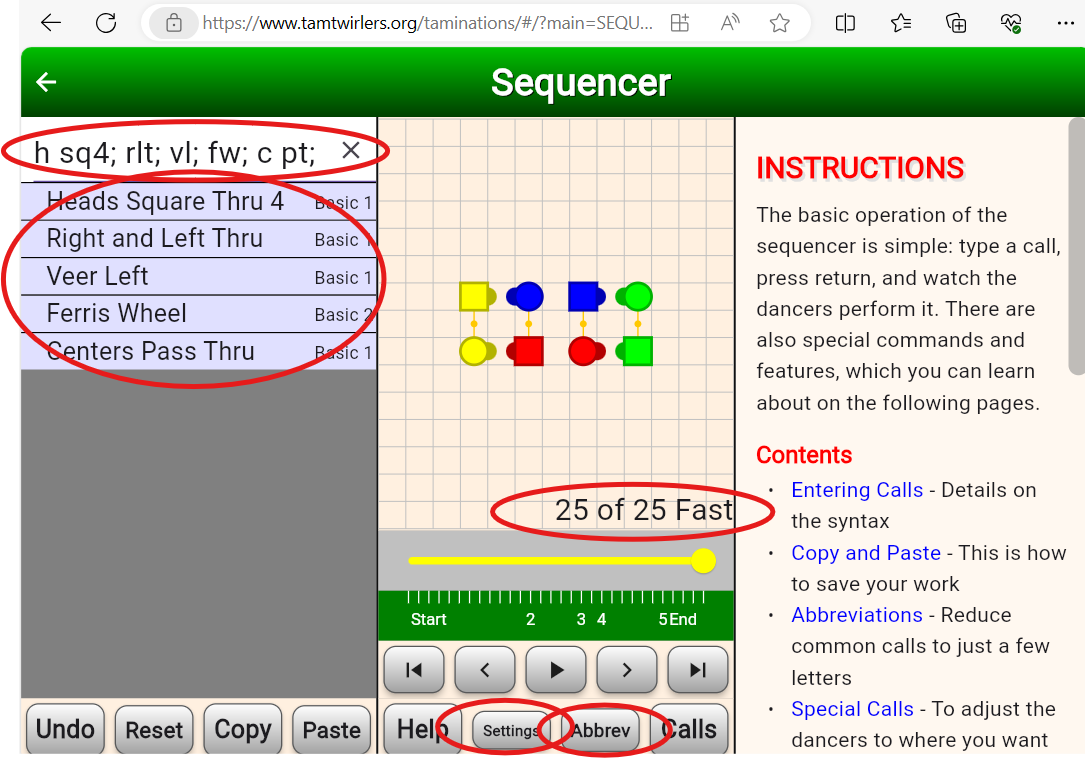Image resolution: width=1085 pixels, height=758 pixels.
Task: Click the green circle dancer
Action: (x=638, y=296)
